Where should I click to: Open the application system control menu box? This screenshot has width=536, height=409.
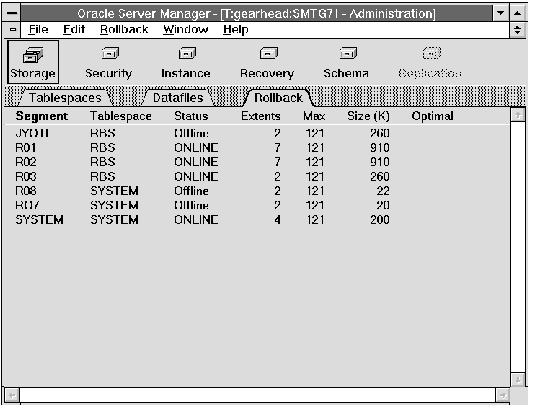point(12,13)
